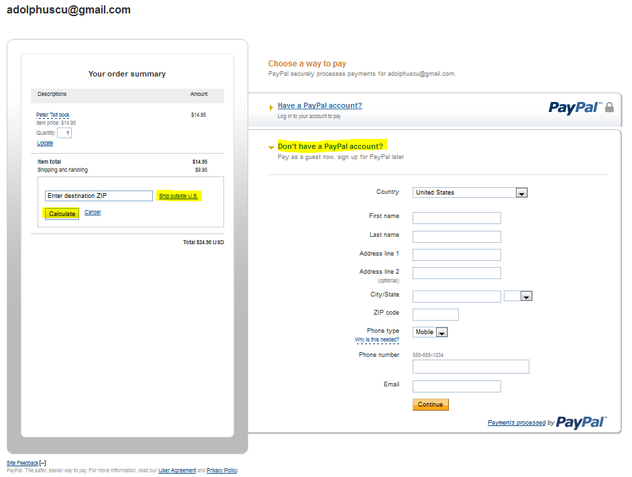Expand the Have a PayPal account arrow
The height and width of the screenshot is (477, 632).
coord(271,107)
